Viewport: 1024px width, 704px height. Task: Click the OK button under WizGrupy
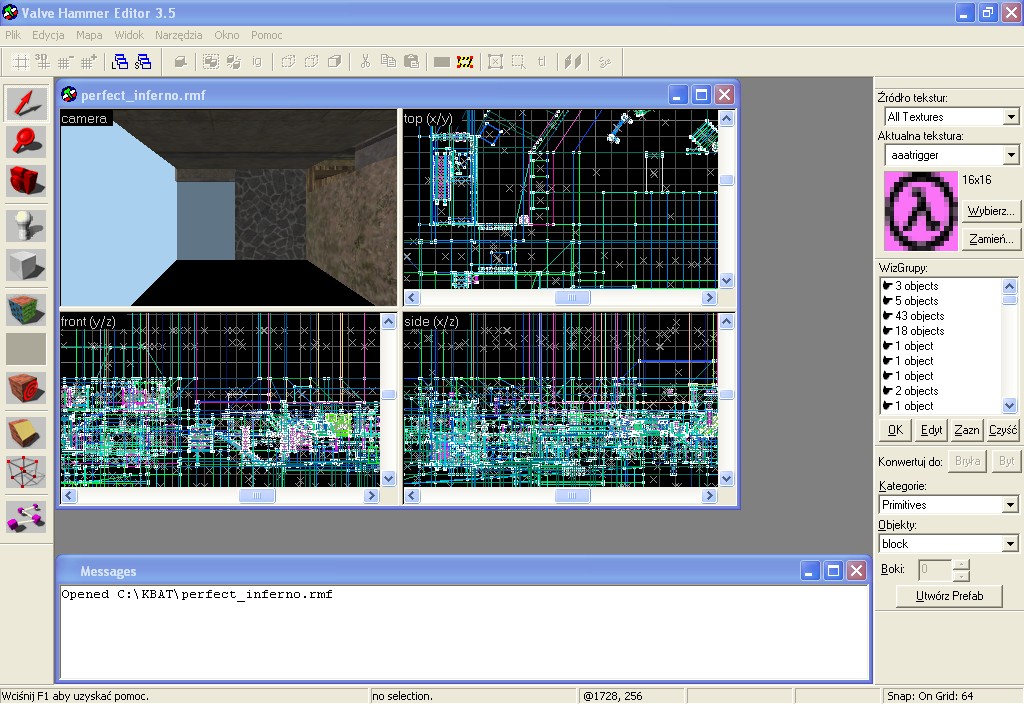(x=895, y=430)
